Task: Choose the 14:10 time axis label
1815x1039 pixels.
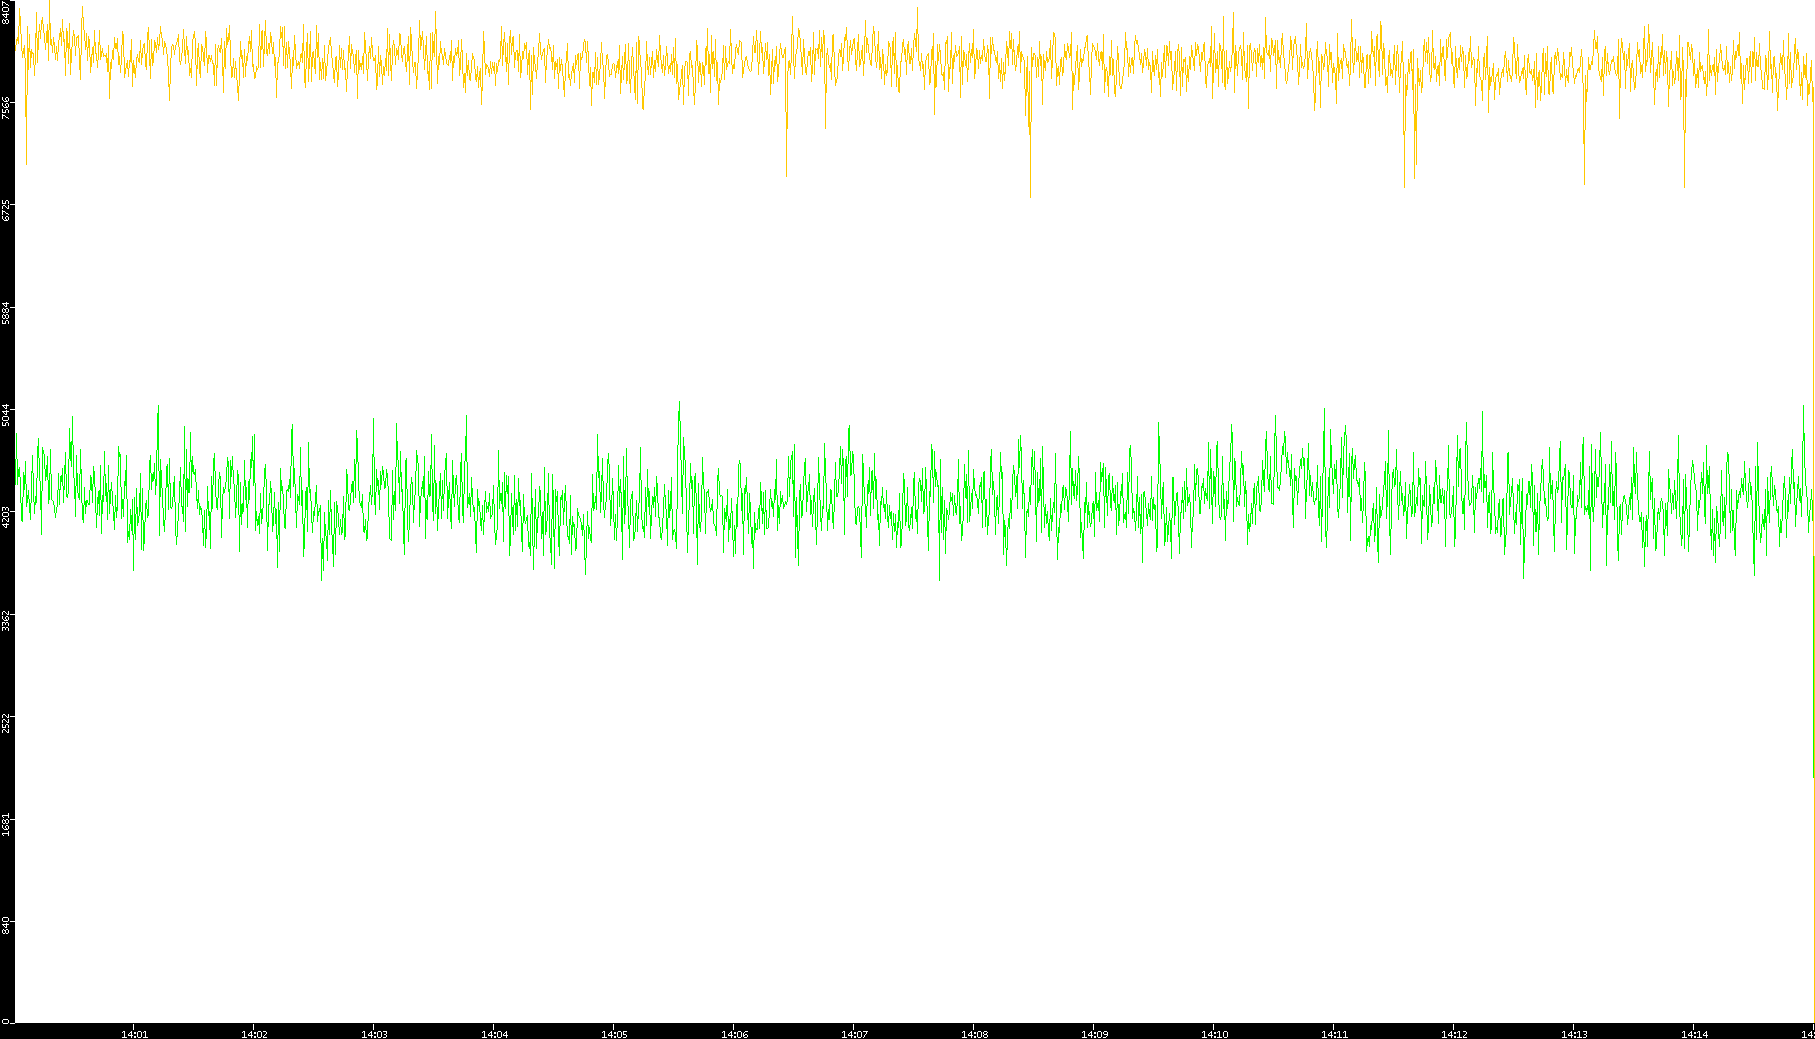Action: (x=1214, y=1034)
